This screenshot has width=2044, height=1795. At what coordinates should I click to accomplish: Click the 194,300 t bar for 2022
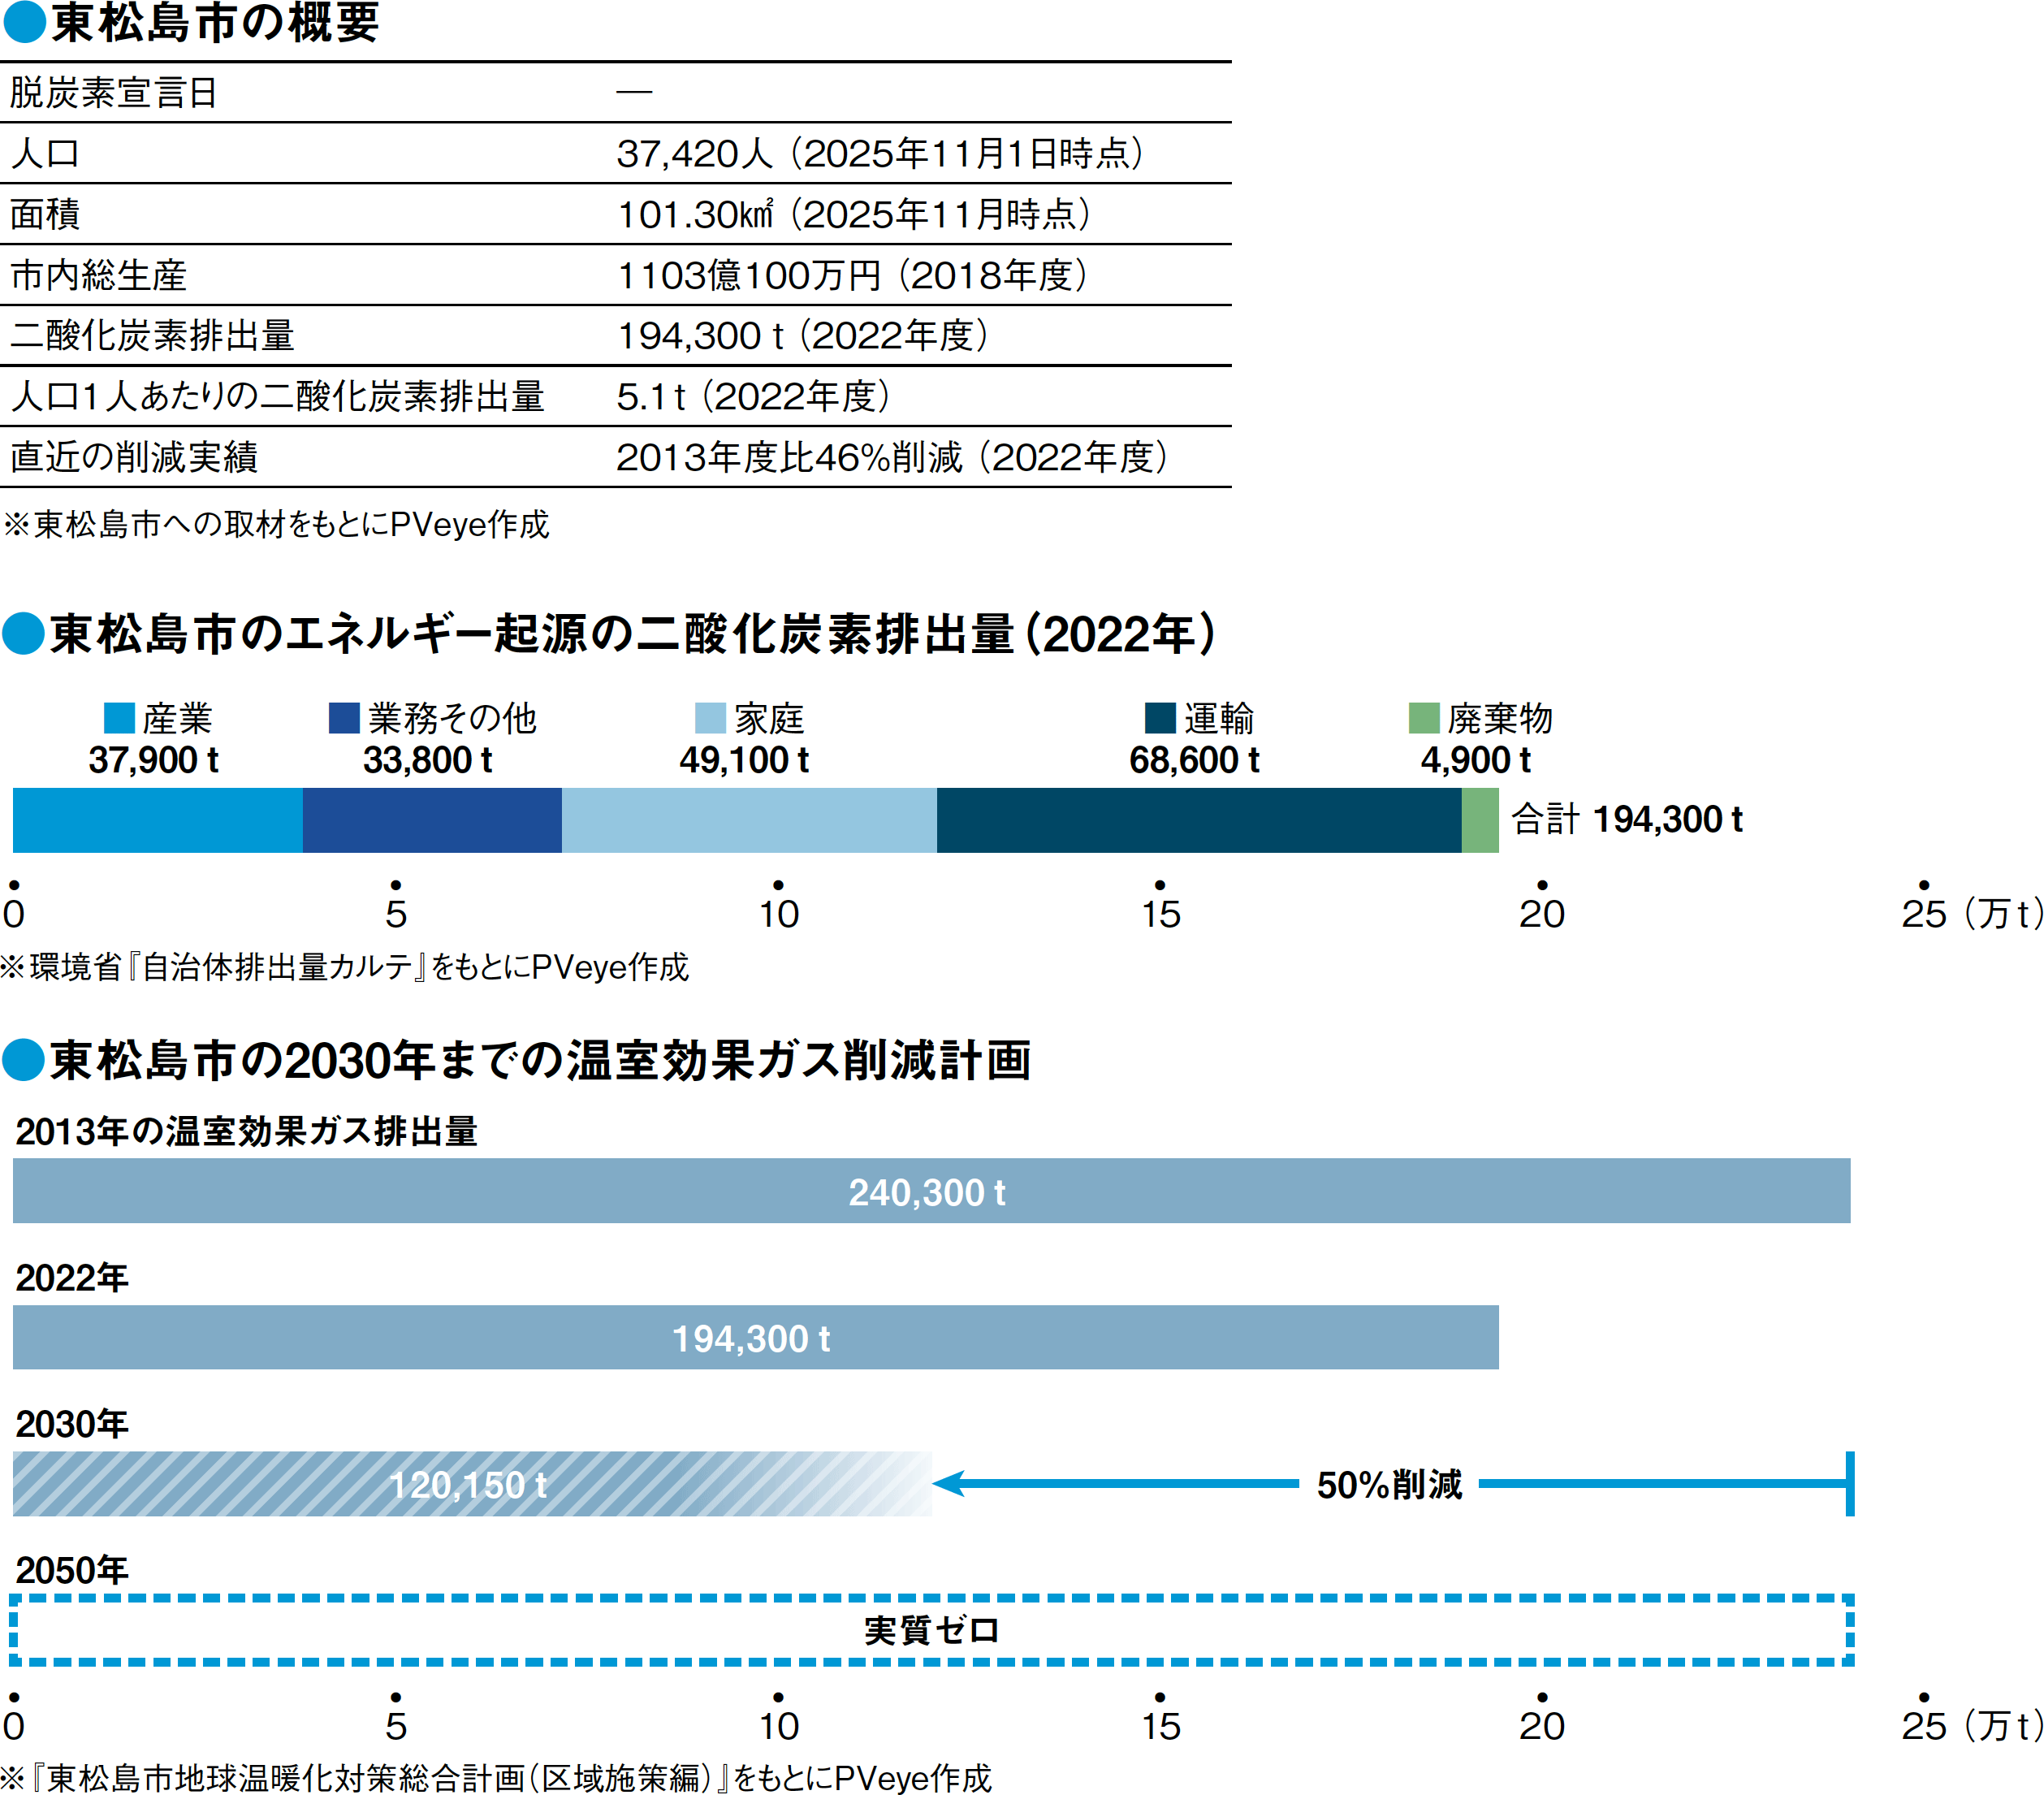tap(755, 1337)
